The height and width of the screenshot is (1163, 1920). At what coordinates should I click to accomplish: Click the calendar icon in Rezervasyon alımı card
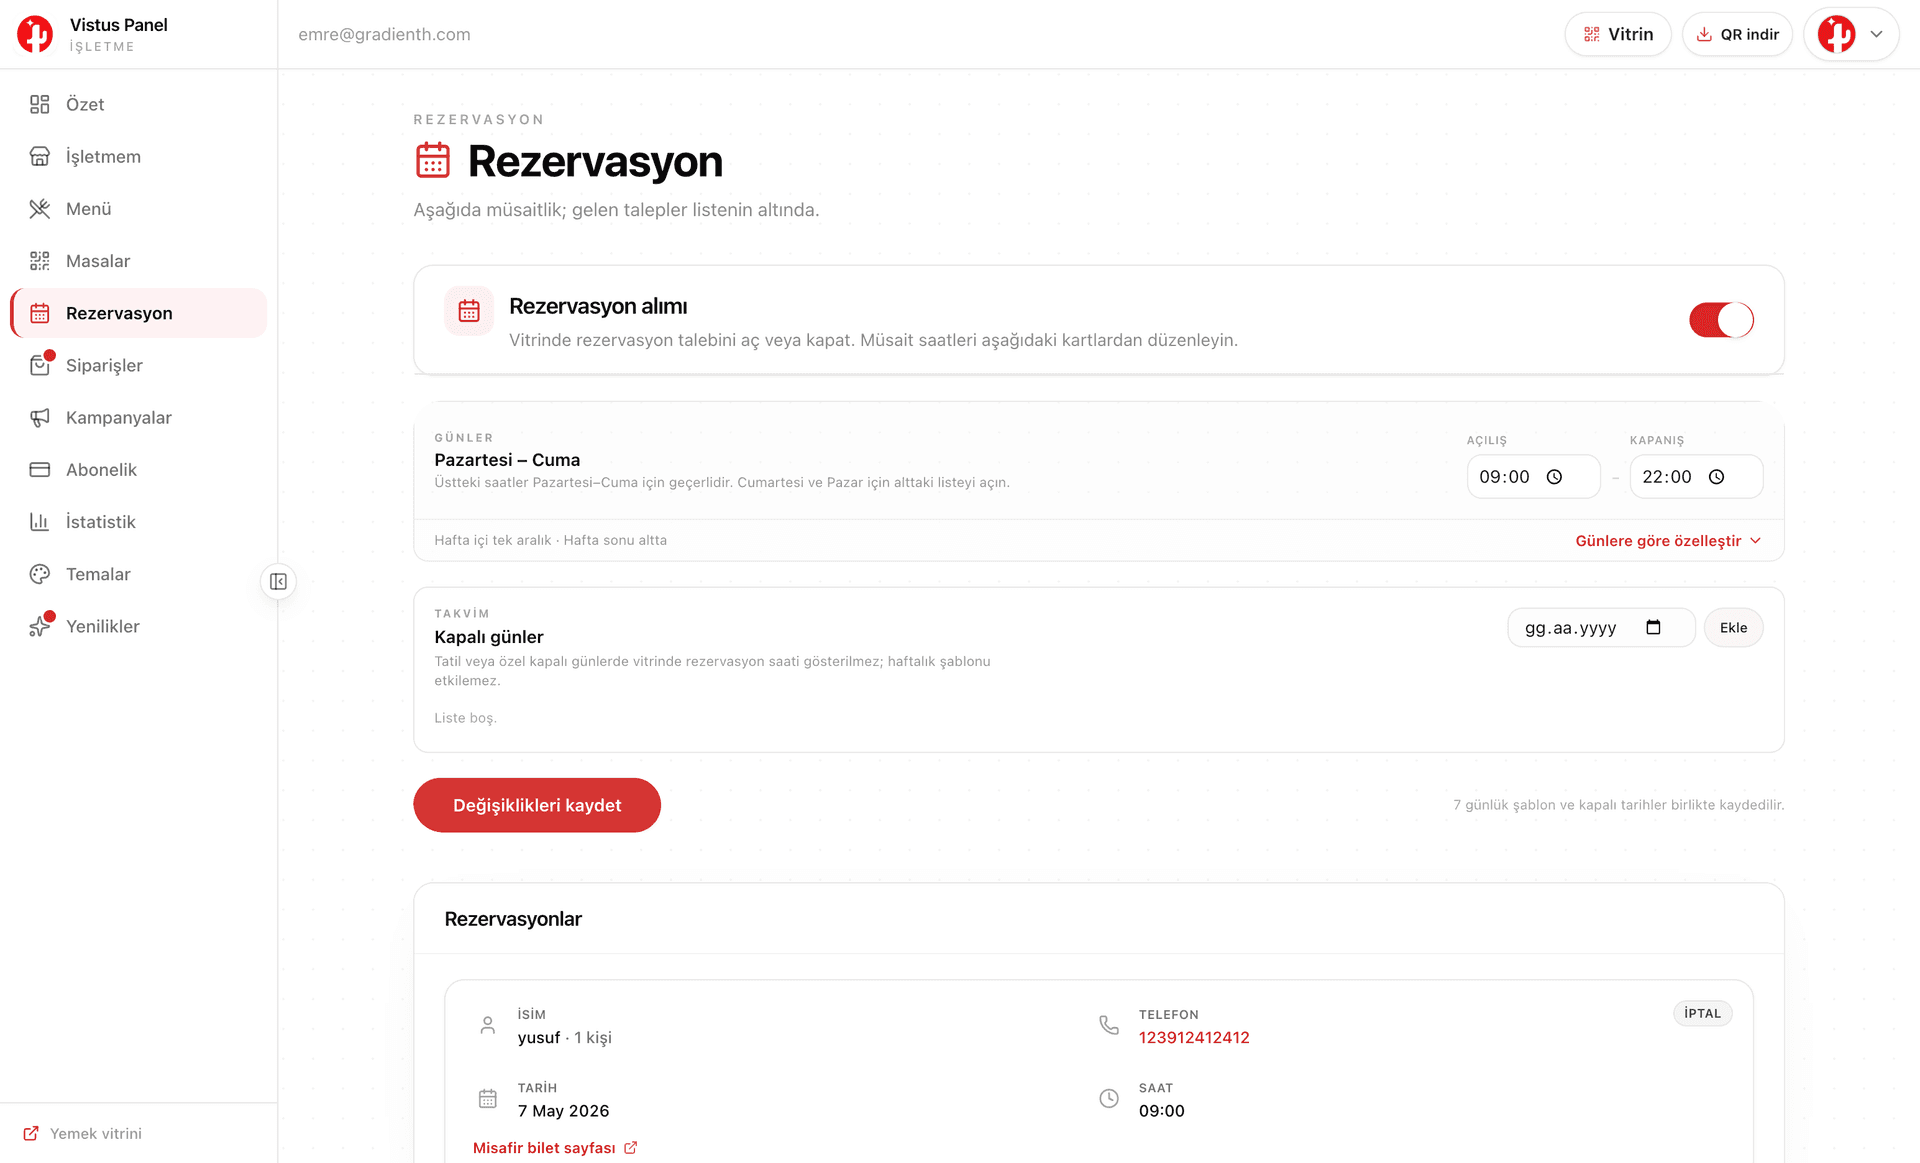[x=469, y=311]
